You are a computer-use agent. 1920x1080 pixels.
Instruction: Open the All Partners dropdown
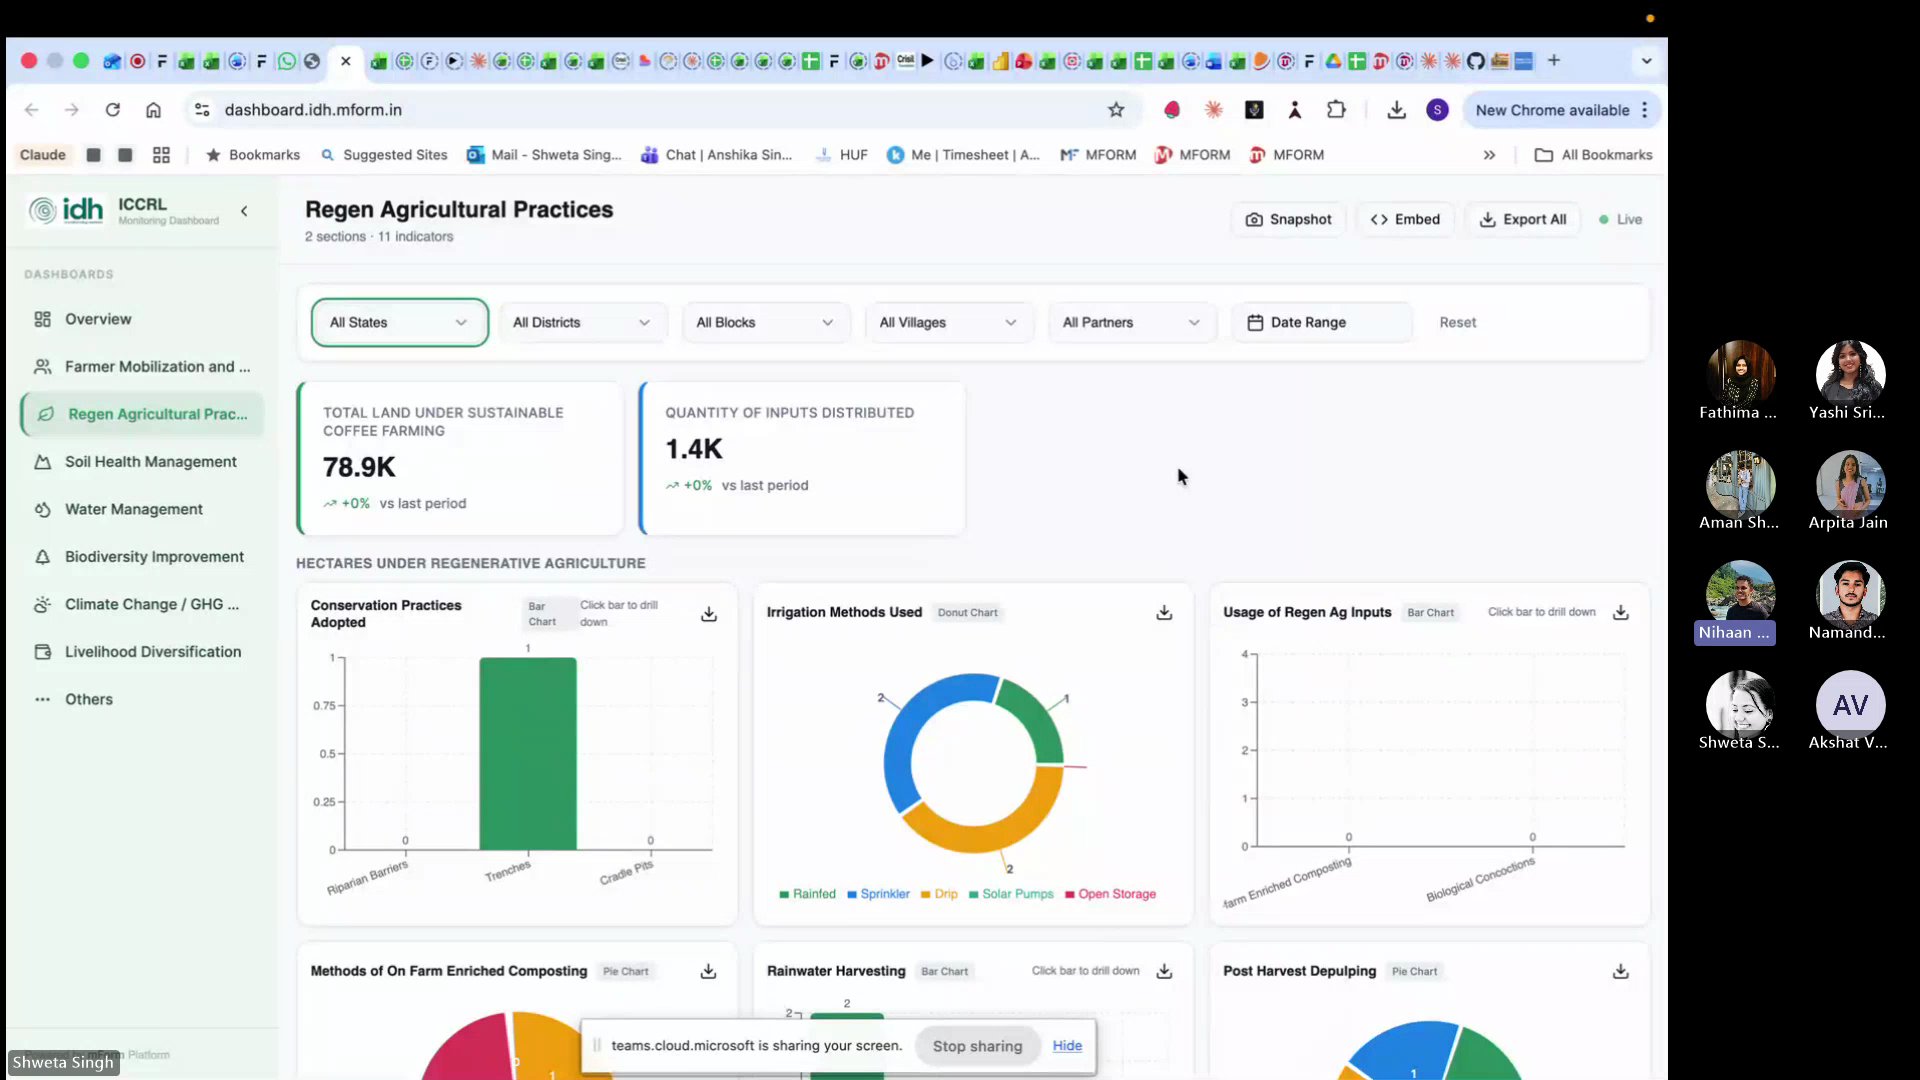pyautogui.click(x=1130, y=322)
